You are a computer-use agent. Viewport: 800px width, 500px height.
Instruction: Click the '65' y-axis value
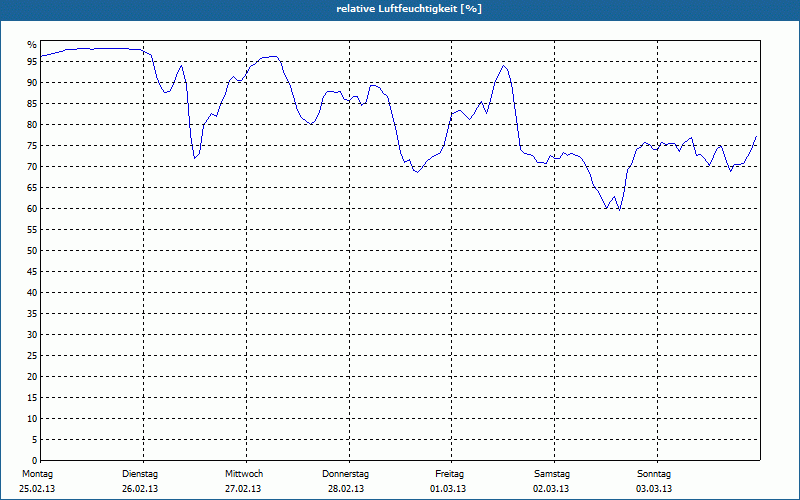(x=32, y=188)
